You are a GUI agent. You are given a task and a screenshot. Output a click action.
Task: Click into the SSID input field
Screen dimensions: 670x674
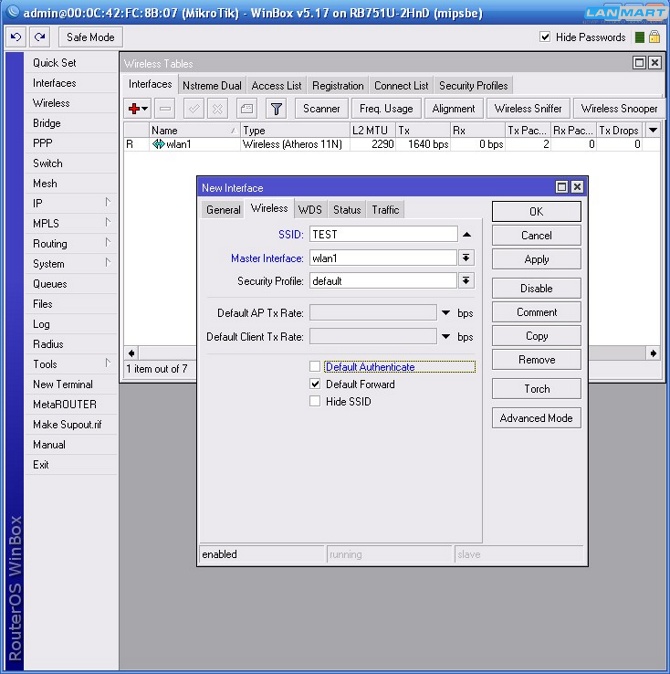coord(383,234)
